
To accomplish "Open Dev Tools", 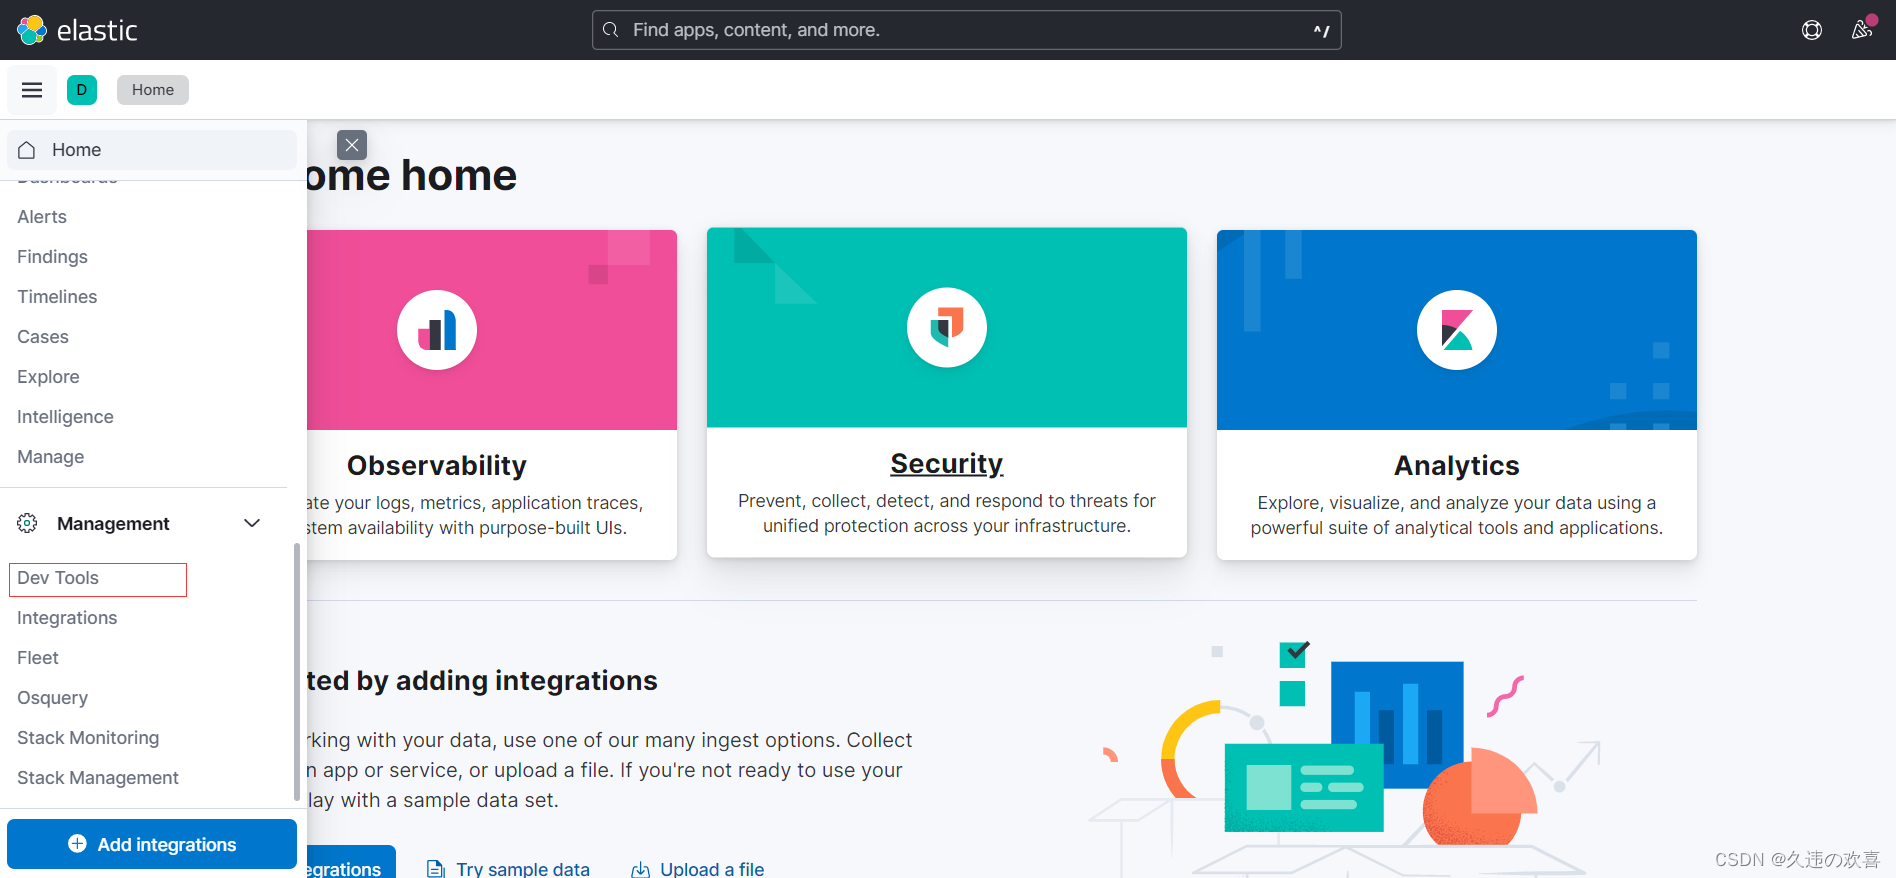I will pos(58,578).
